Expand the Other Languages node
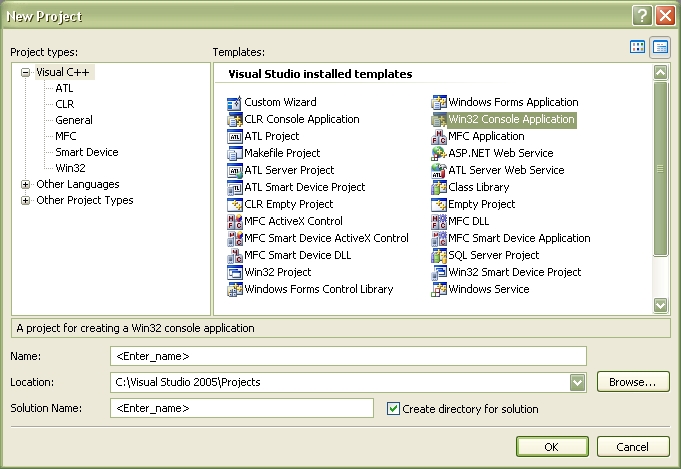 click(x=26, y=185)
